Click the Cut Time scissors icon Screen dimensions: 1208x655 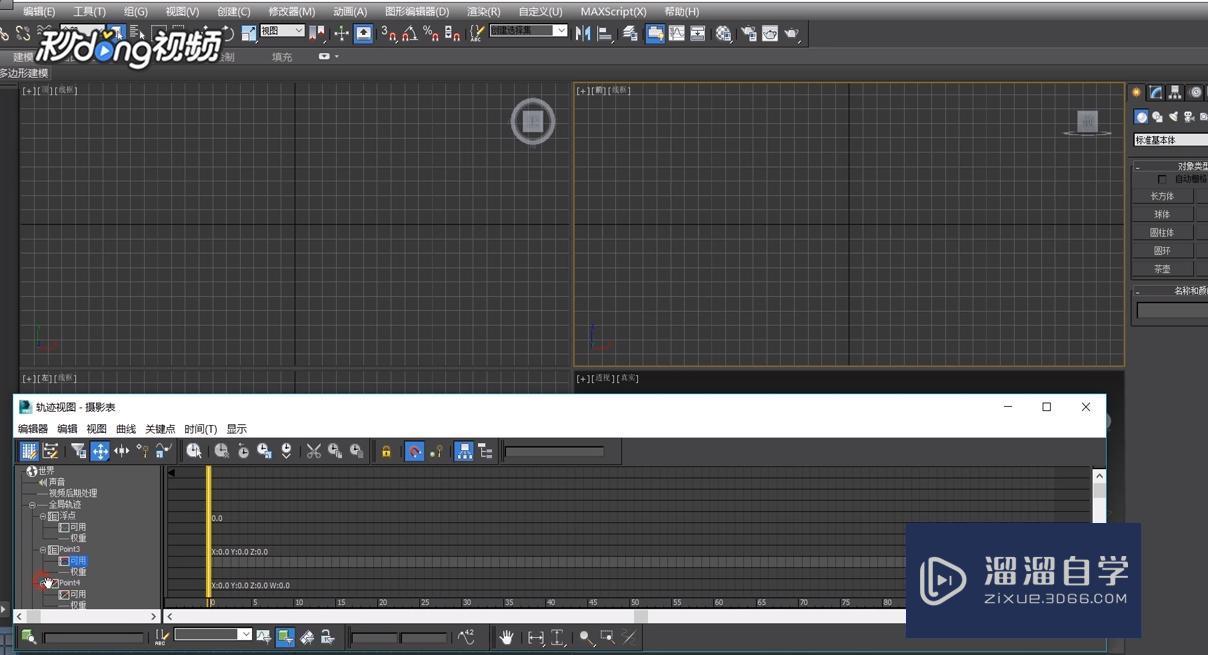point(313,452)
